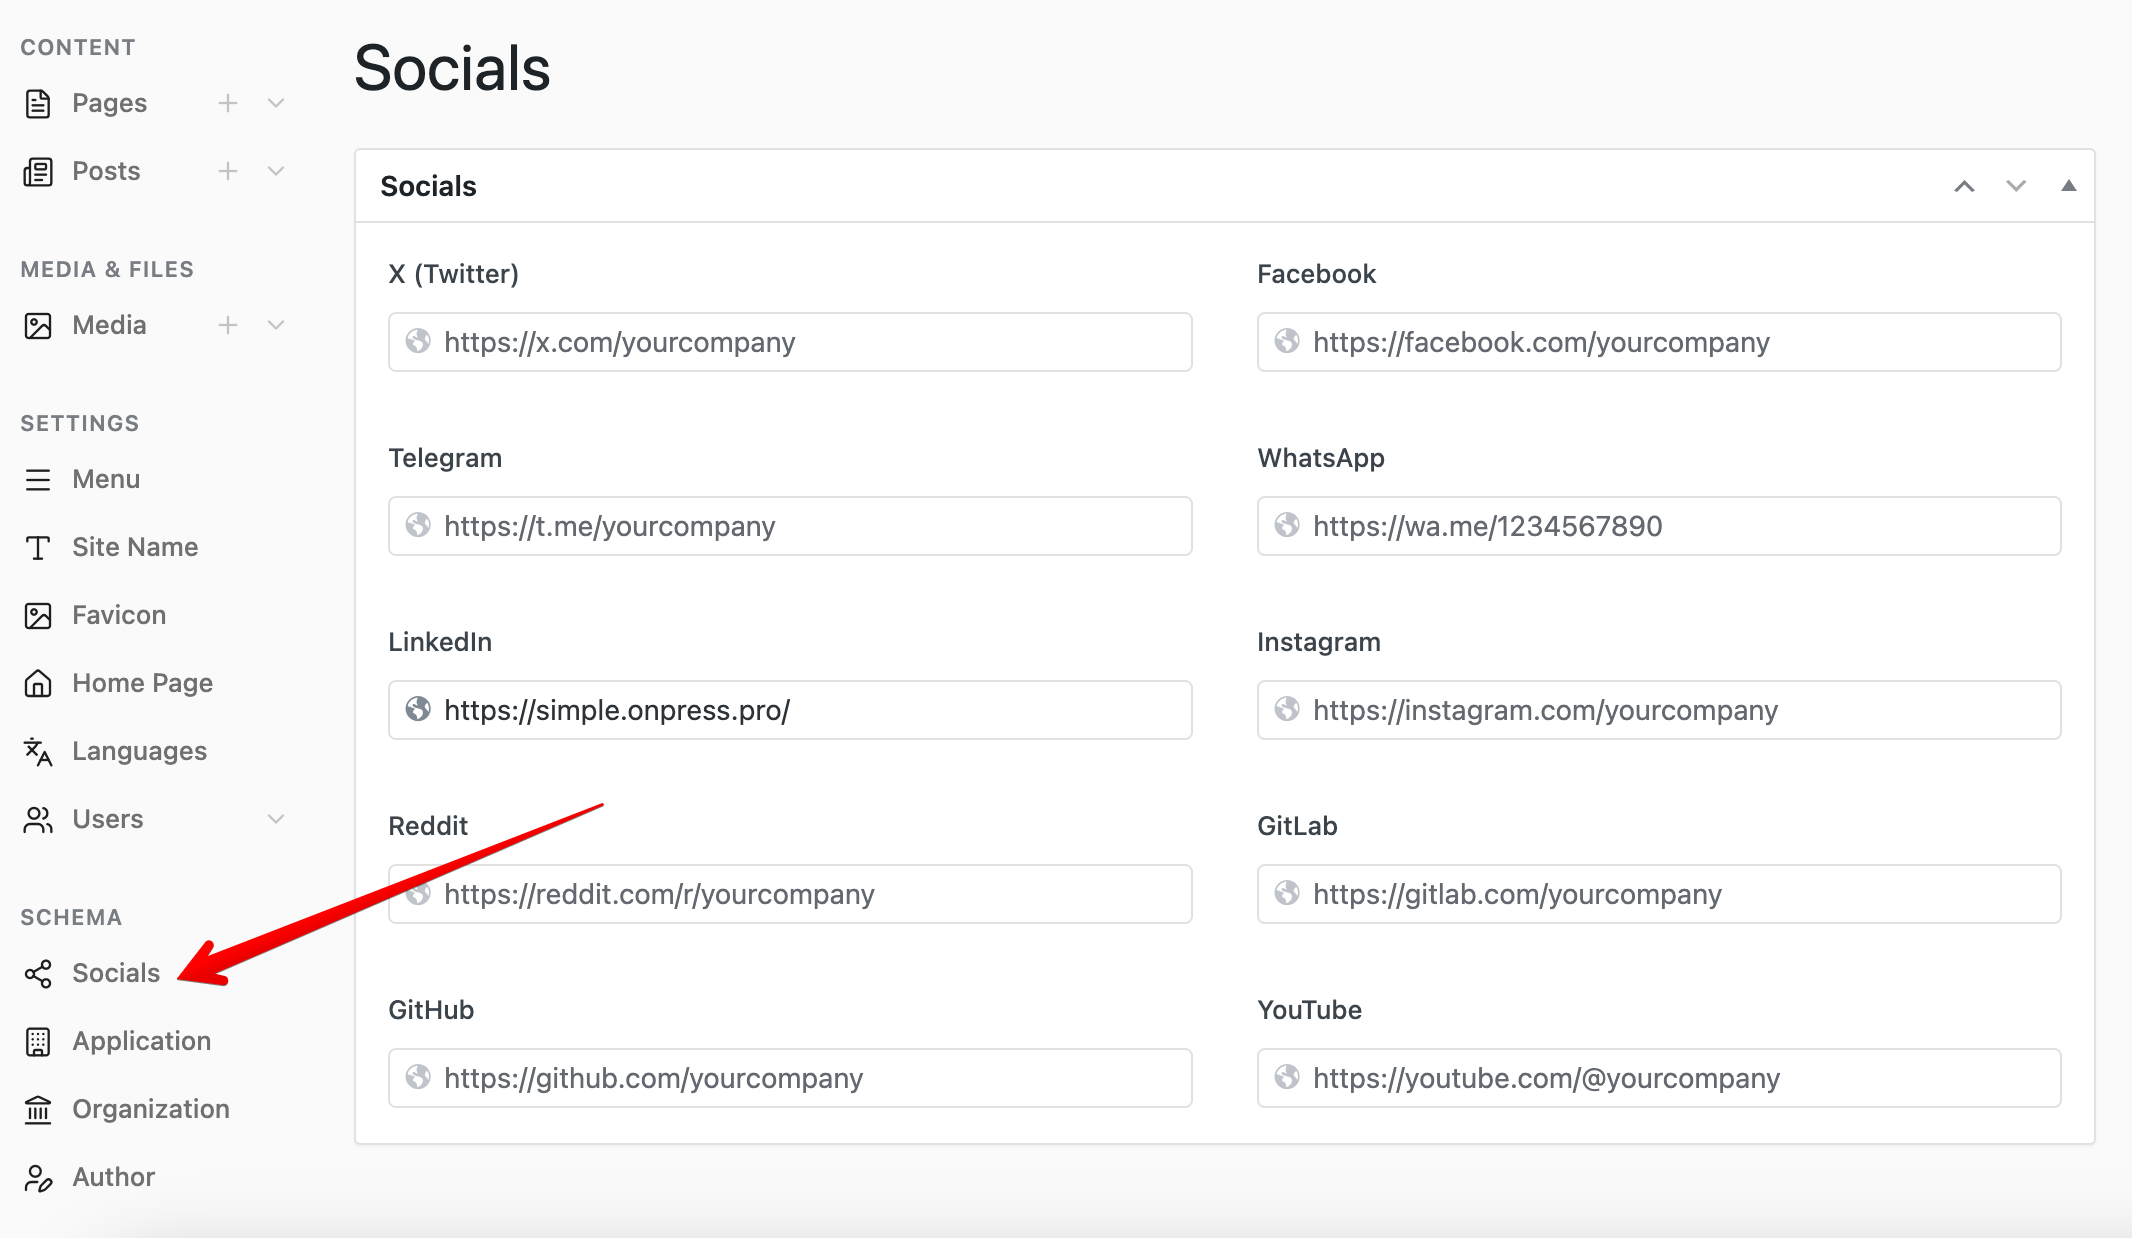Move Socials panel down
This screenshot has height=1238, width=2132.
2016,186
